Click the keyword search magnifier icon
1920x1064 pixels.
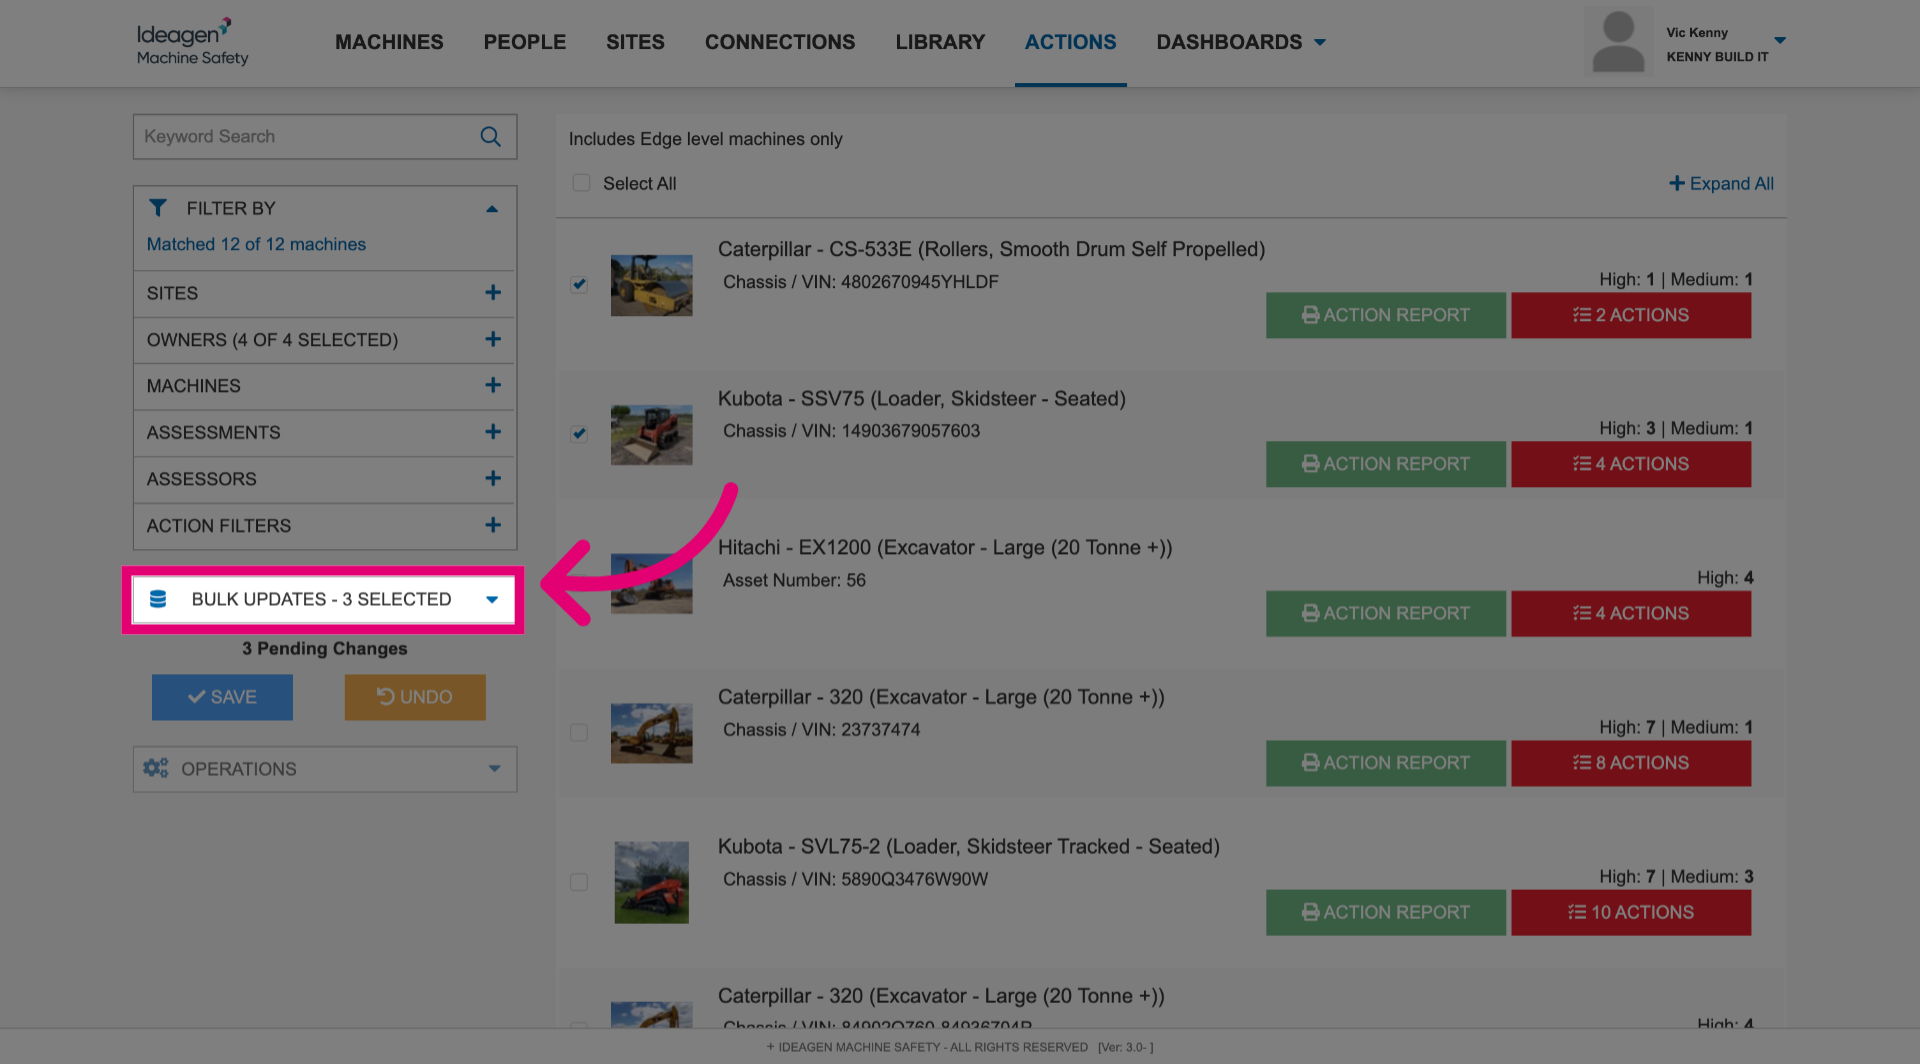coord(490,137)
